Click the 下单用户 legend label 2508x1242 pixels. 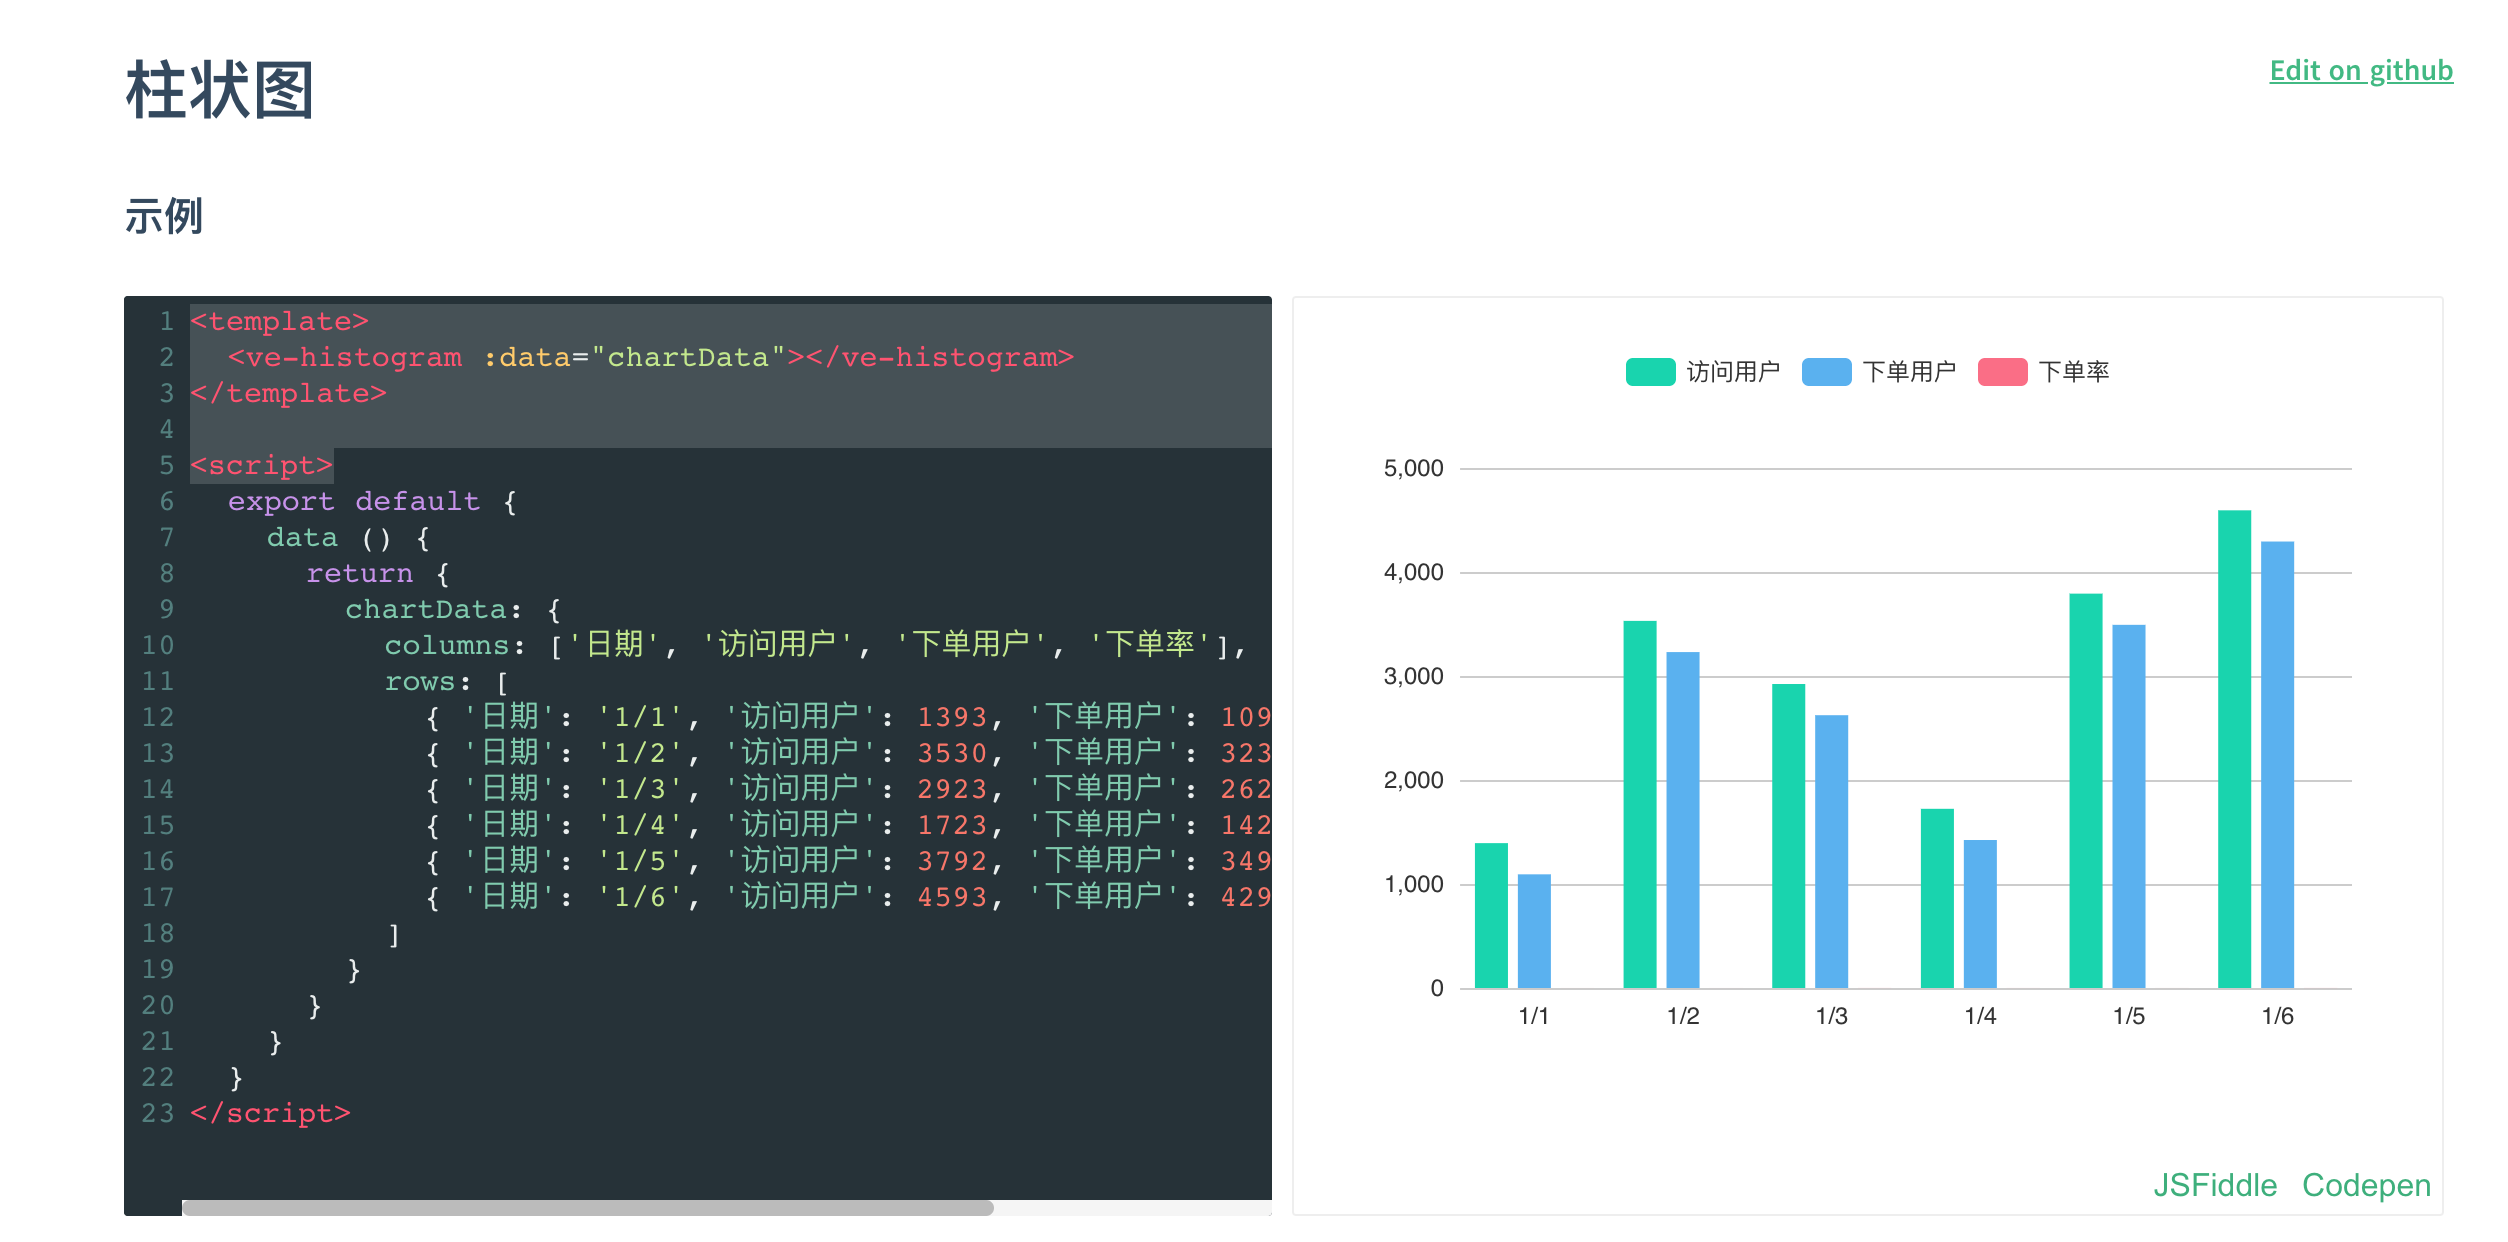click(1909, 372)
